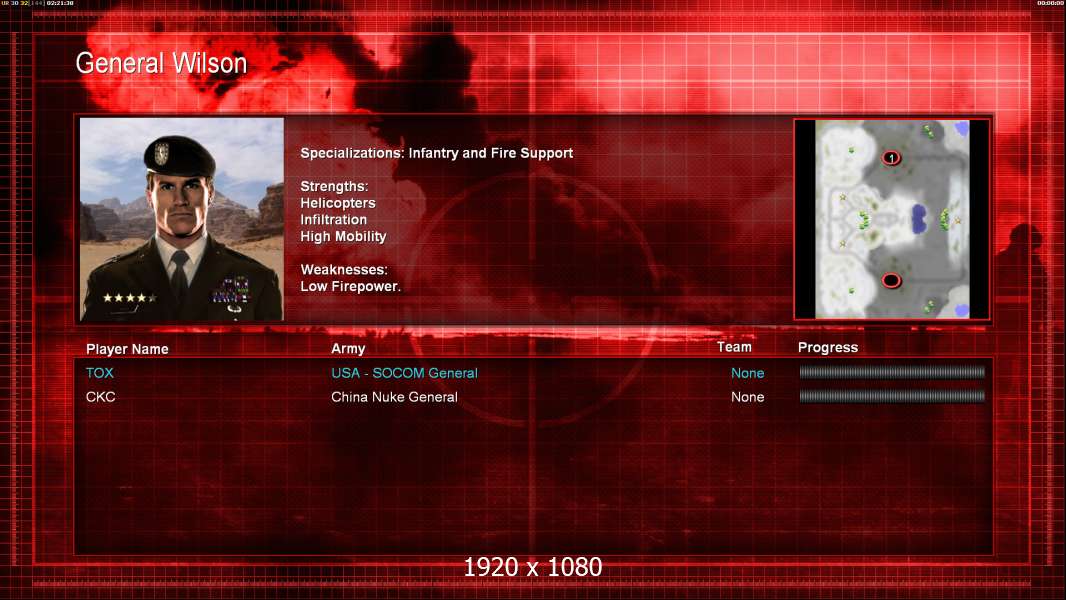Click the 1920 x 1080 resolution label

533,567
